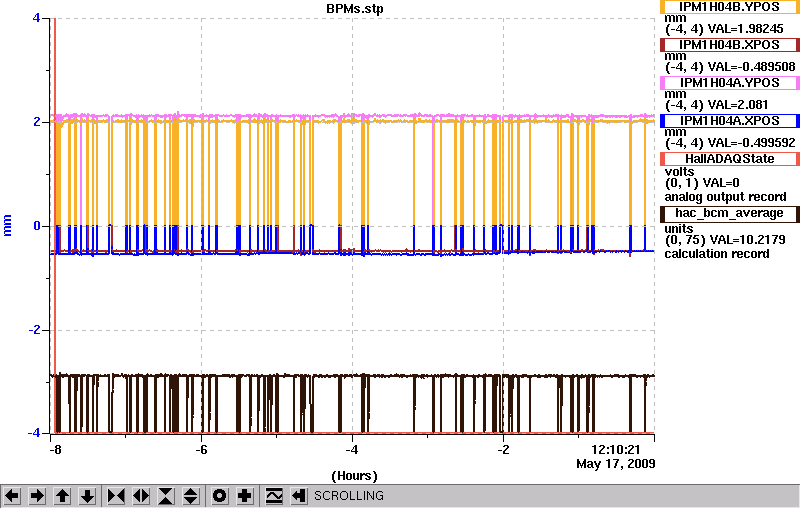Click the 12:10:21 timestamp label

pos(616,450)
